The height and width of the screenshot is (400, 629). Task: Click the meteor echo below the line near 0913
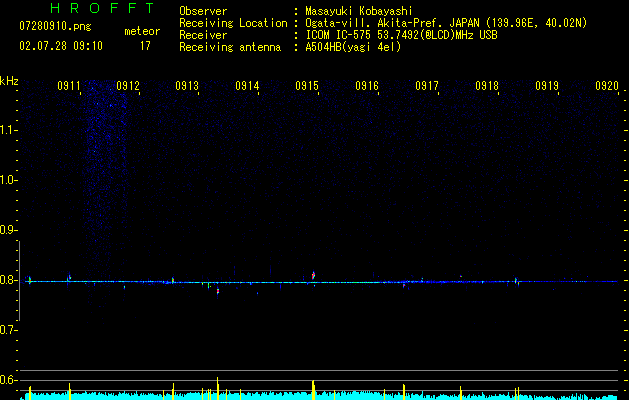point(218,291)
